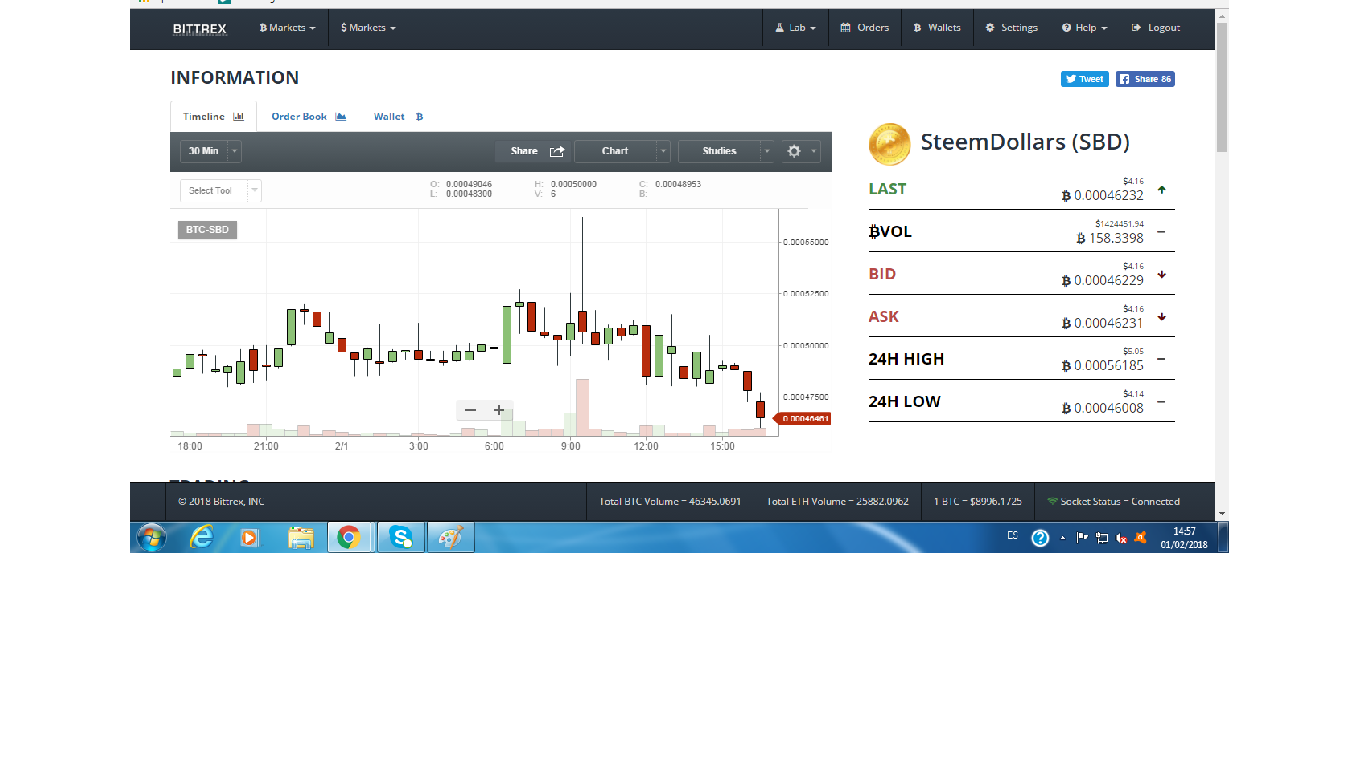Image resolution: width=1366 pixels, height=768 pixels.
Task: Click Logout in the top bar
Action: click(1156, 28)
